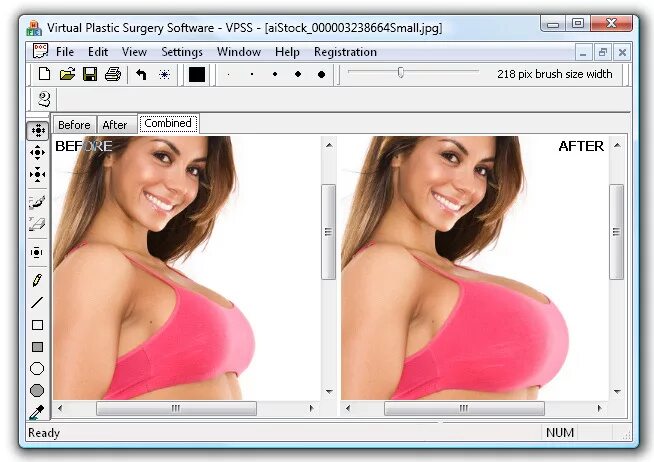654x462 pixels.
Task: Select the line drawing tool
Action: [x=37, y=302]
